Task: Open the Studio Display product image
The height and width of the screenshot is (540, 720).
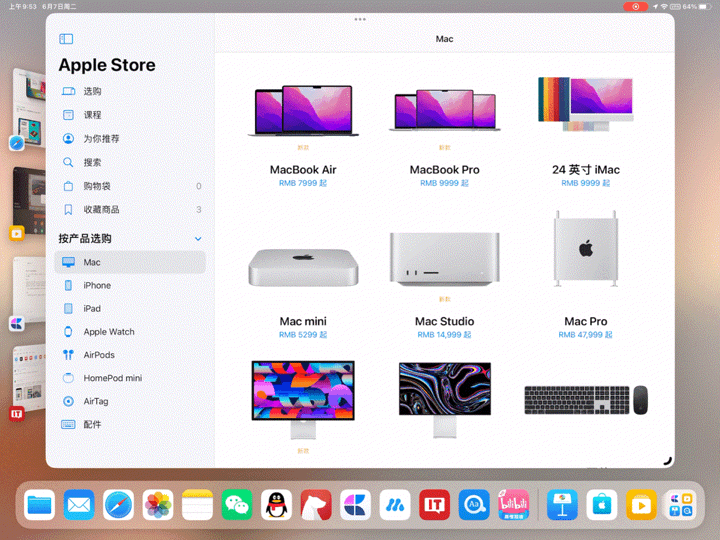Action: click(x=303, y=399)
